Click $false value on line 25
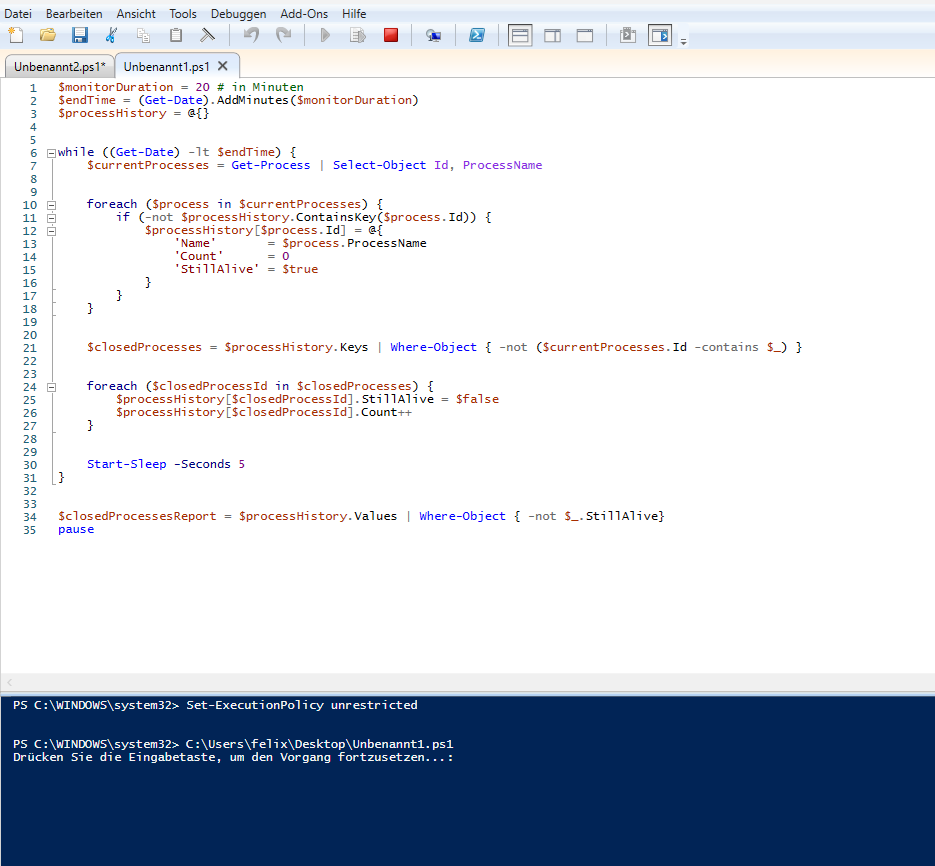Image resolution: width=935 pixels, height=866 pixels. click(477, 399)
